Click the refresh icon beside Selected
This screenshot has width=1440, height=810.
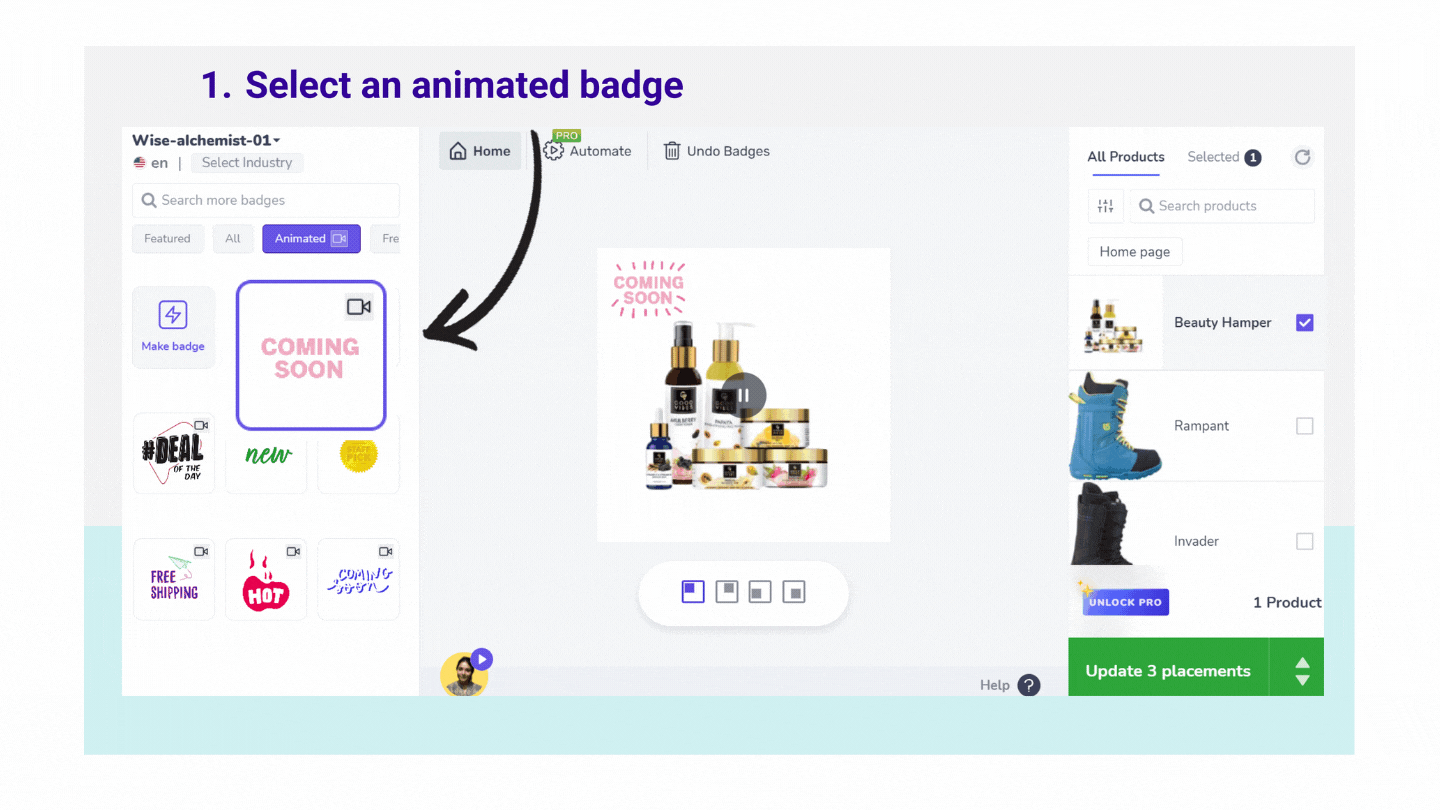click(x=1302, y=157)
